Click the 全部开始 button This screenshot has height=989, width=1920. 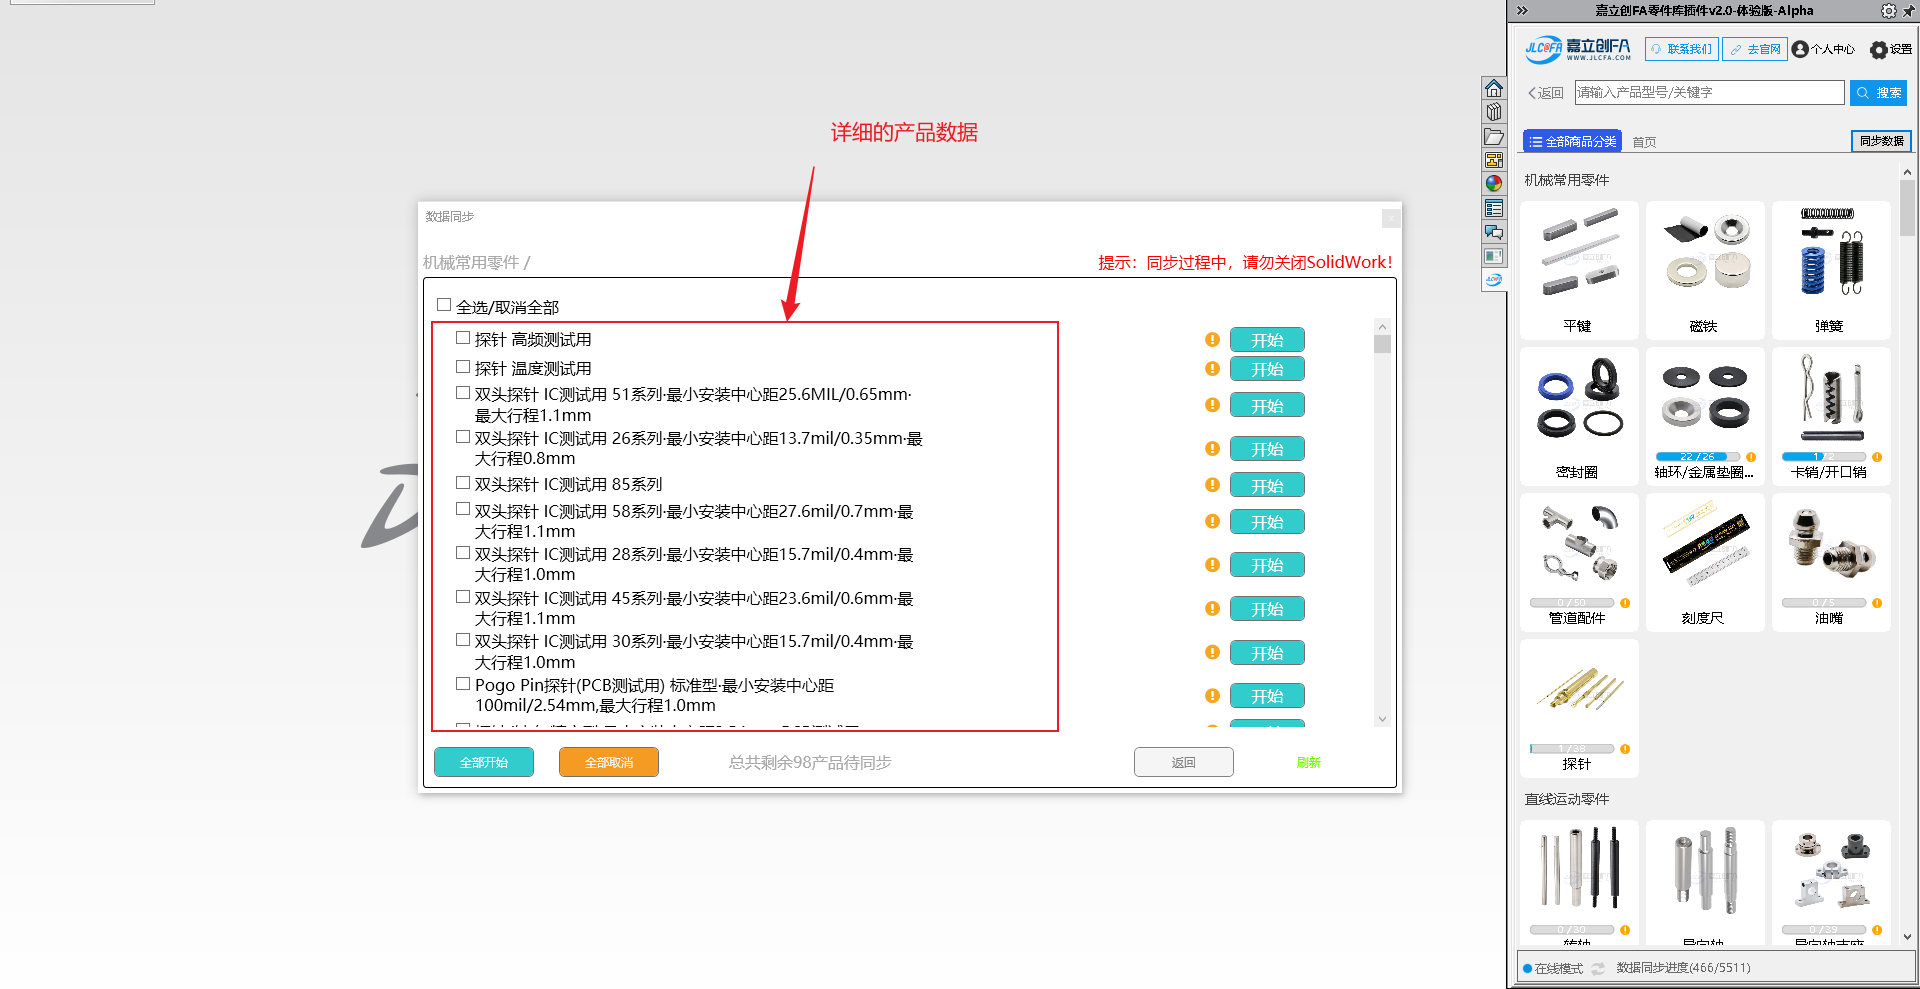(x=484, y=762)
